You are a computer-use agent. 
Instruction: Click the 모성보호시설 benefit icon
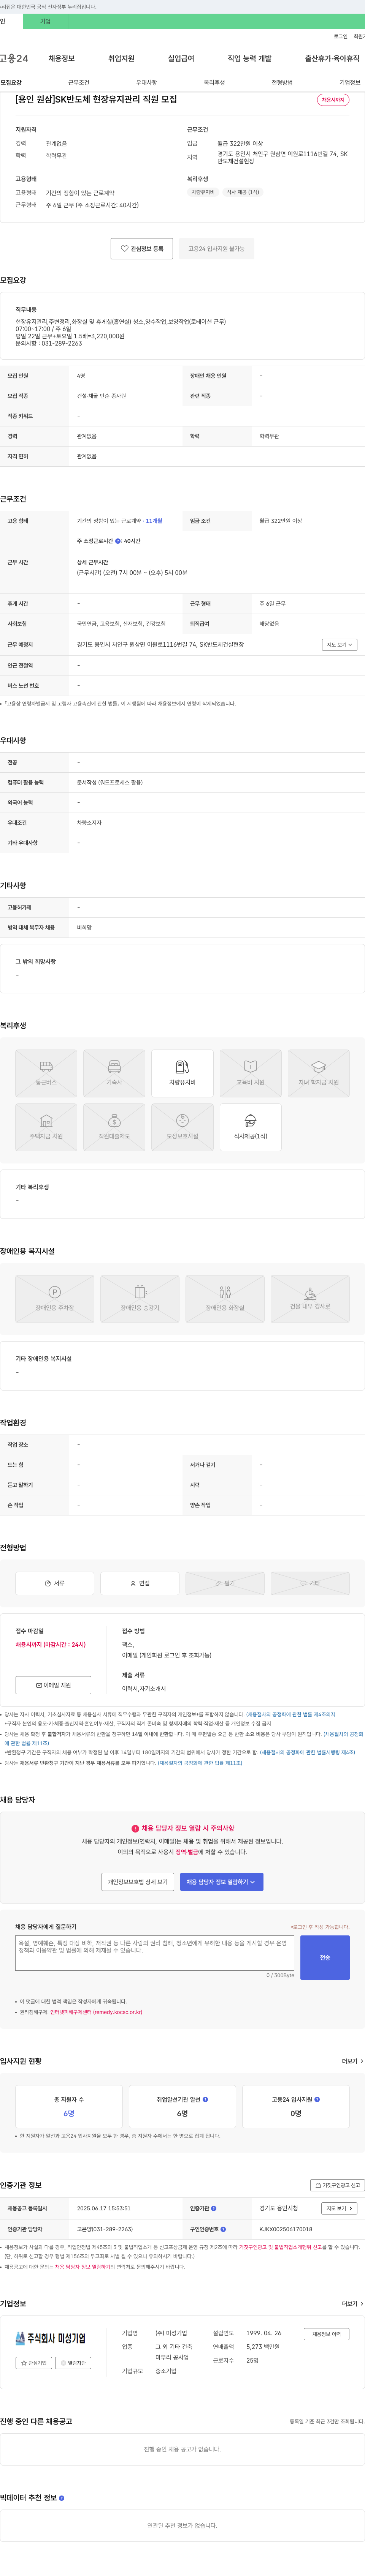pos(182,1127)
